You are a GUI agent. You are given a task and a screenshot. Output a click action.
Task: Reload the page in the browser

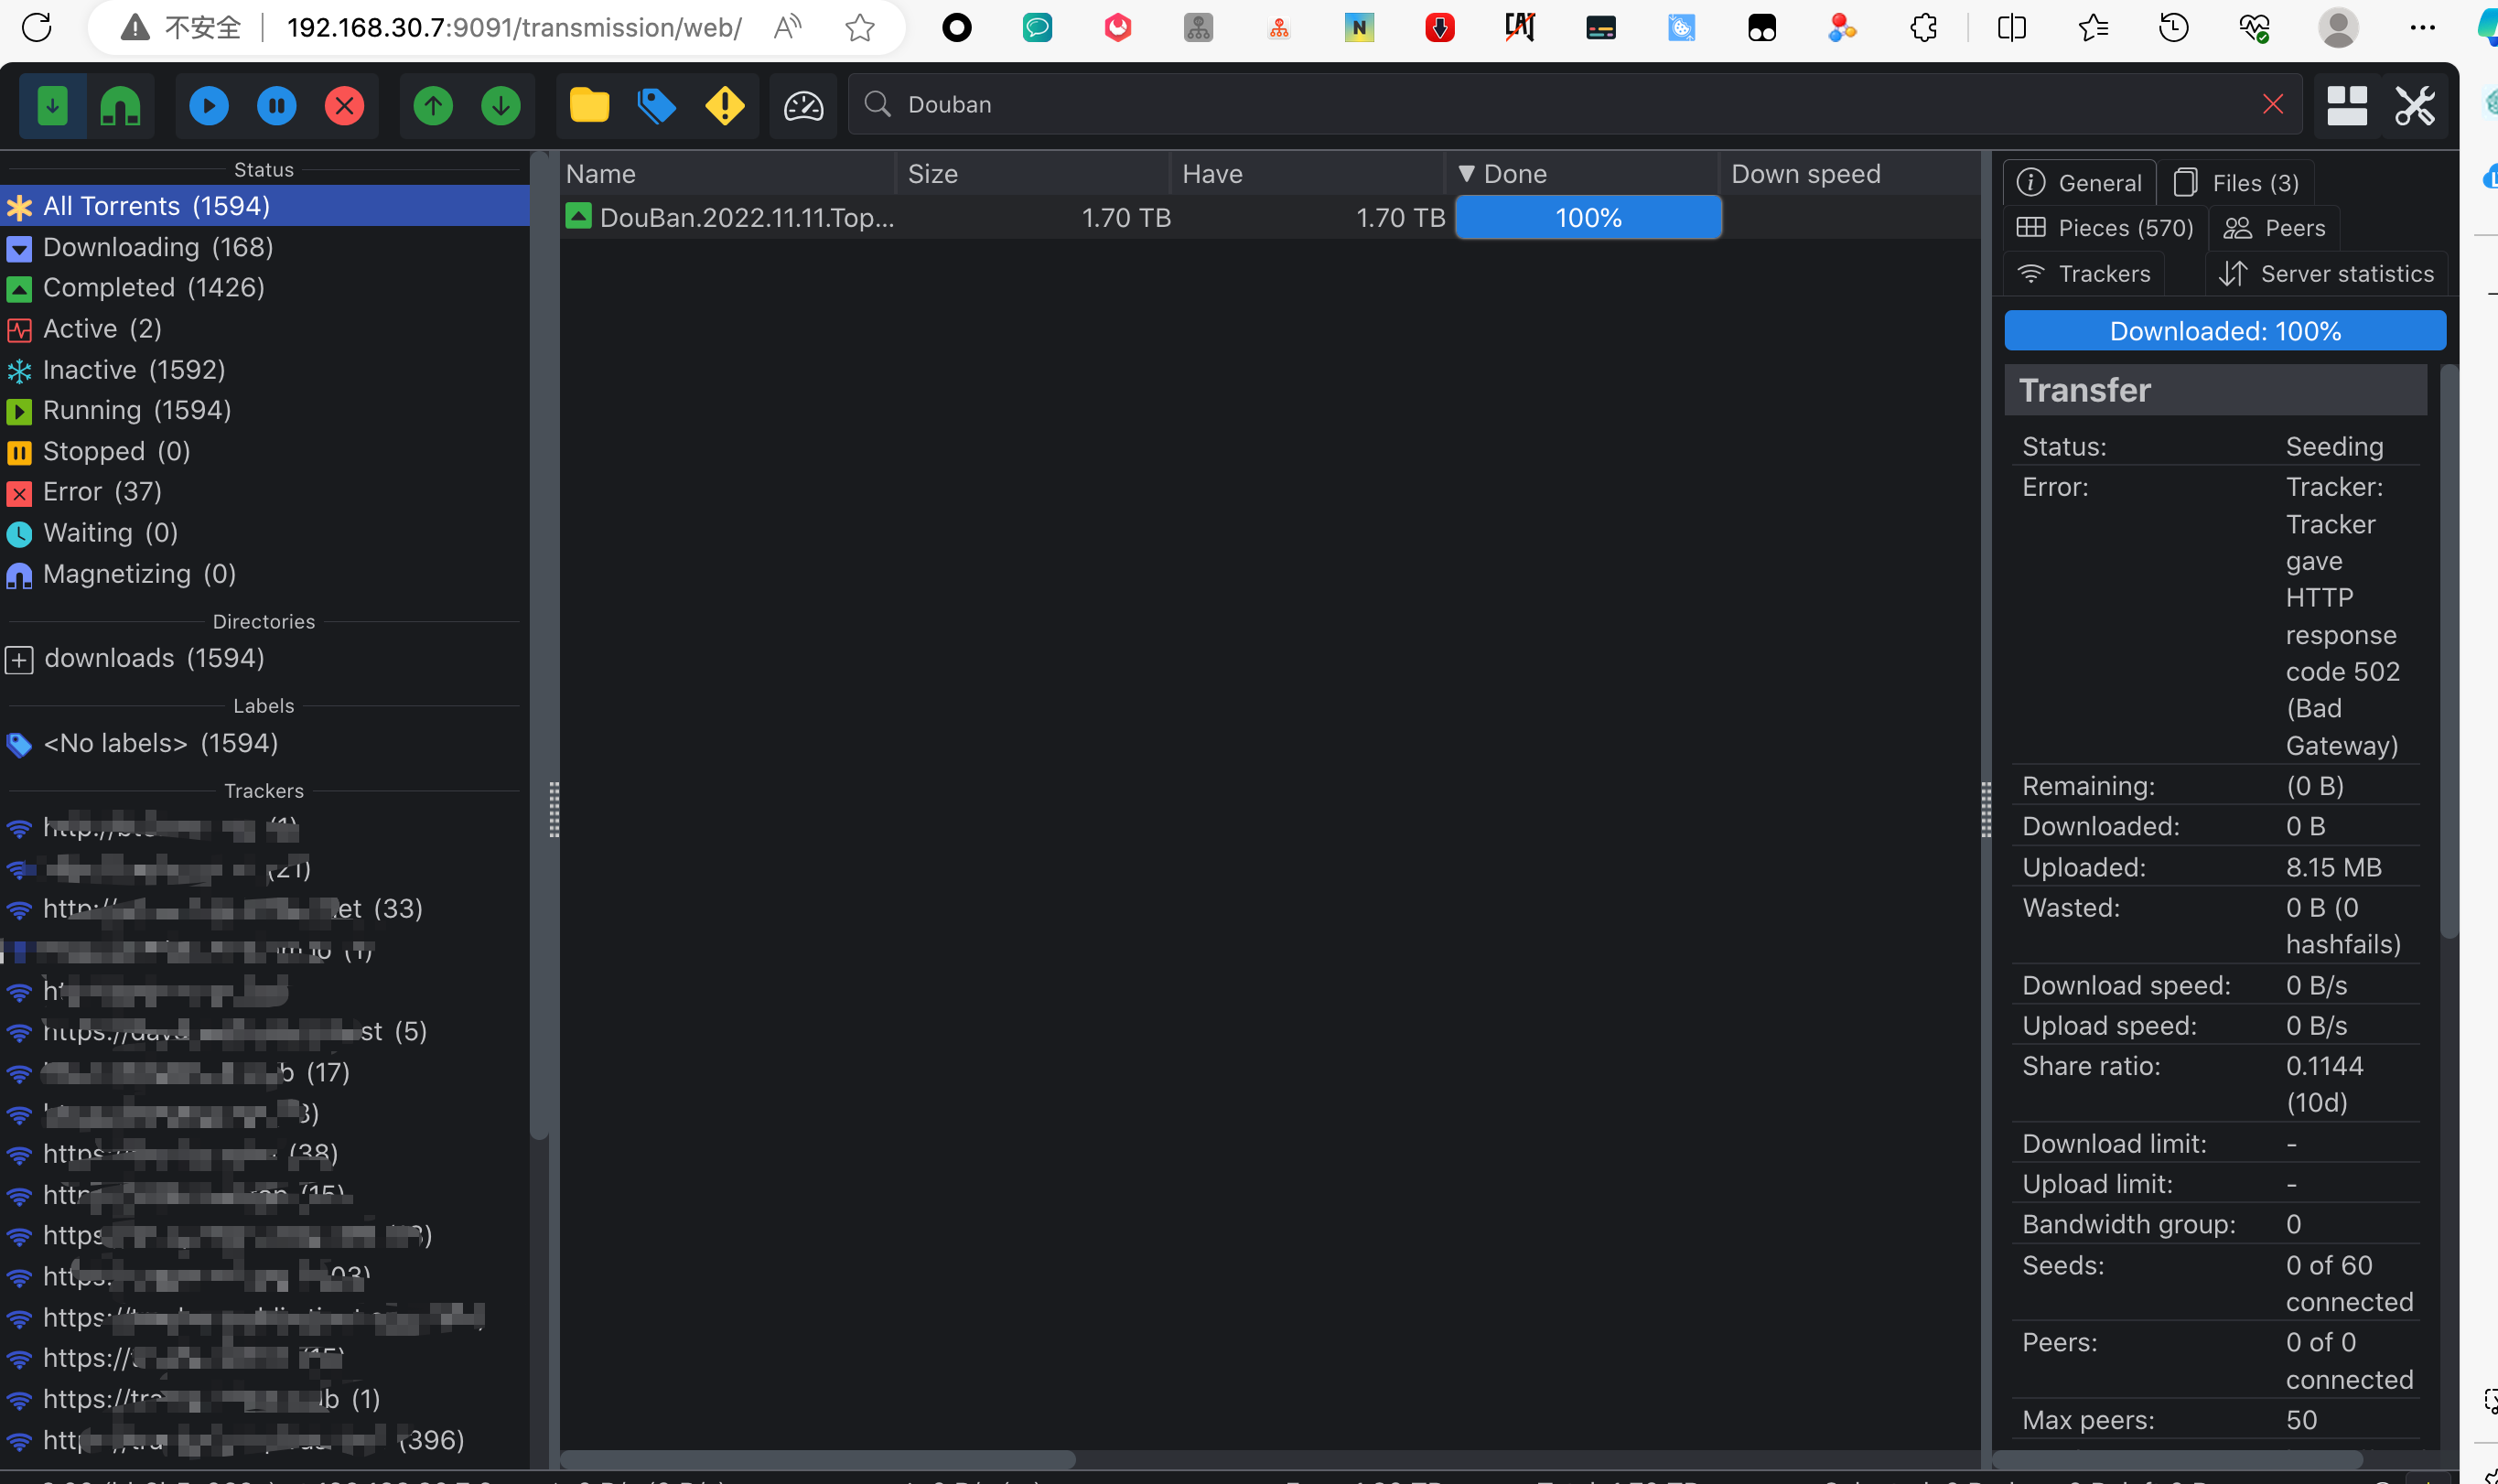pyautogui.click(x=37, y=27)
